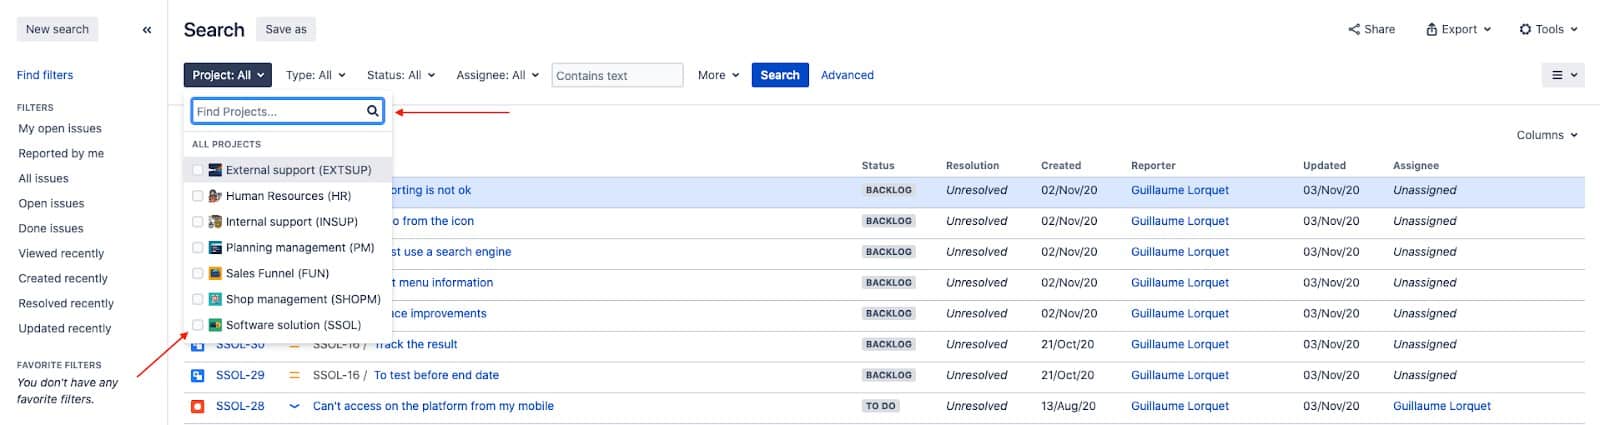Select the Updated recently filter
Screen dimensions: 1600x425
(x=65, y=328)
